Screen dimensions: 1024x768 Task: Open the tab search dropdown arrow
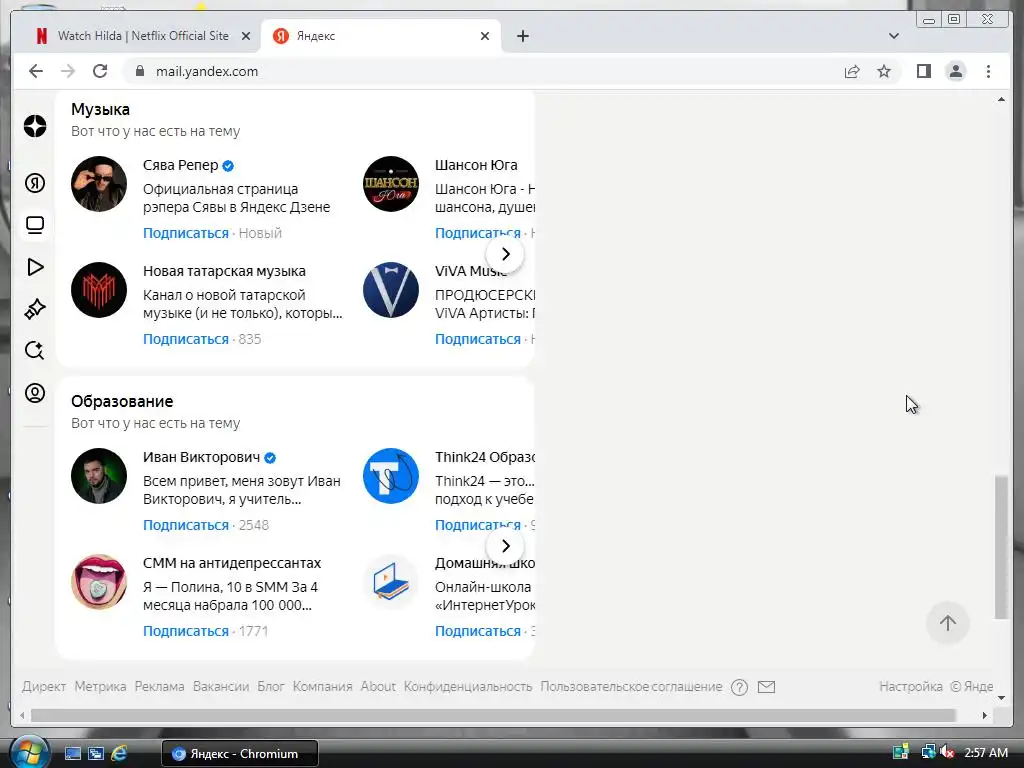coord(893,36)
